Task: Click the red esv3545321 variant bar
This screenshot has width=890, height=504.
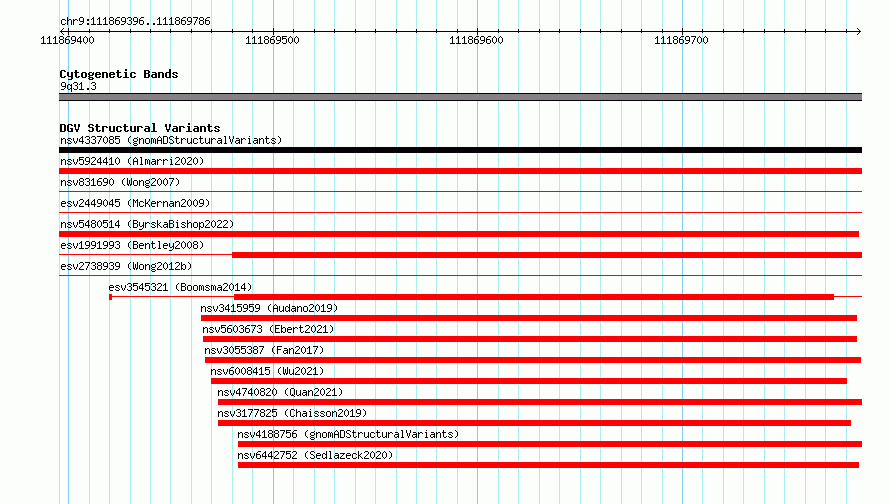Action: [534, 297]
